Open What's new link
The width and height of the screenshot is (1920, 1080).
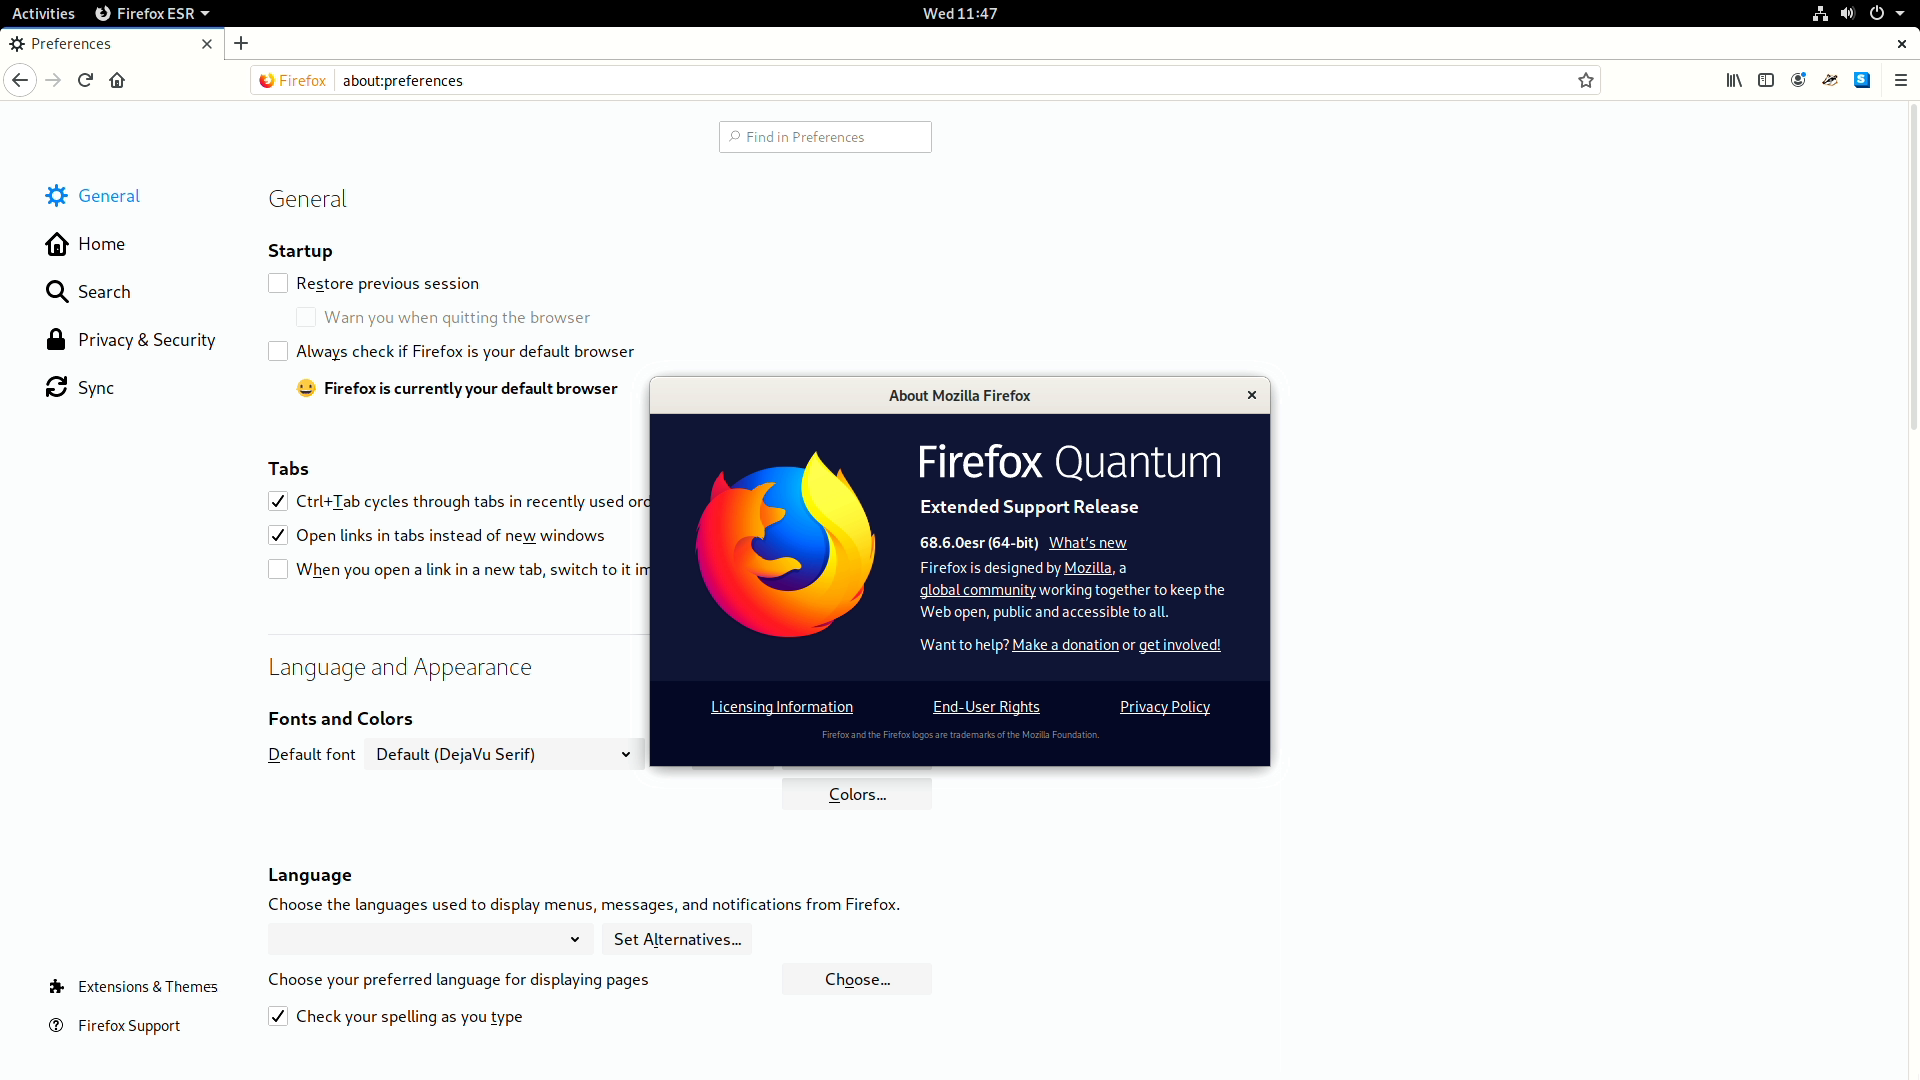pos(1087,543)
